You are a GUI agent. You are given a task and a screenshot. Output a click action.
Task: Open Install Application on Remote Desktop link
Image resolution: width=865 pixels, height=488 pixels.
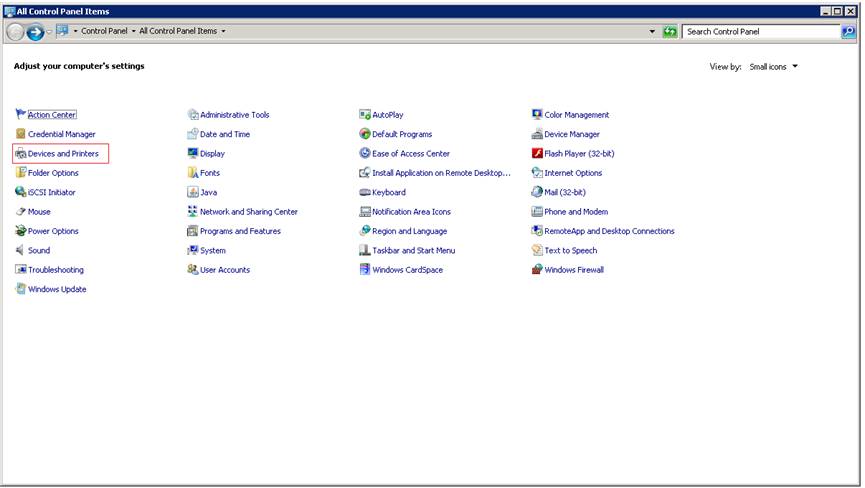pyautogui.click(x=441, y=173)
